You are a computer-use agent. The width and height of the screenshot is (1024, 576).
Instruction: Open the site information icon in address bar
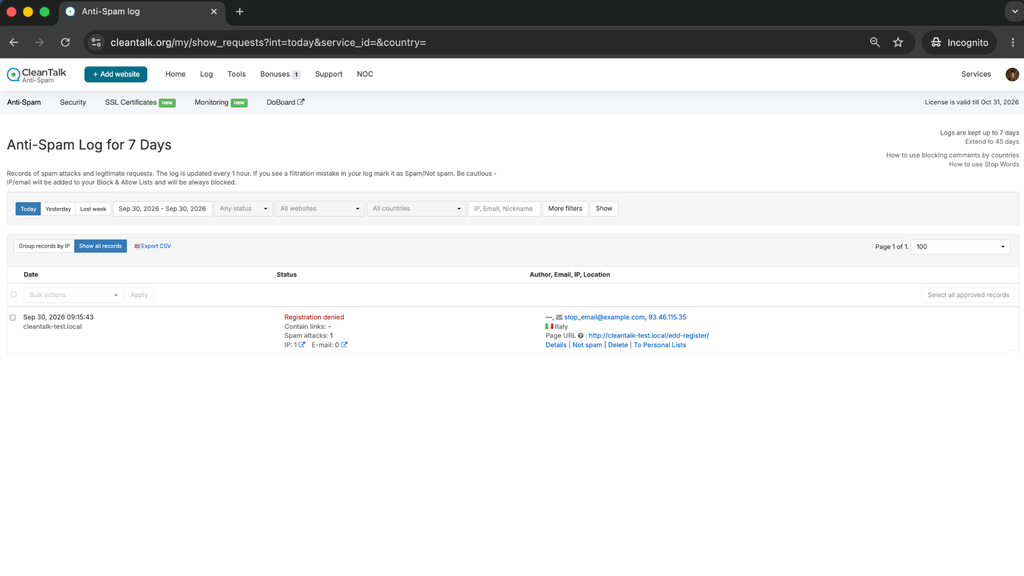point(96,42)
